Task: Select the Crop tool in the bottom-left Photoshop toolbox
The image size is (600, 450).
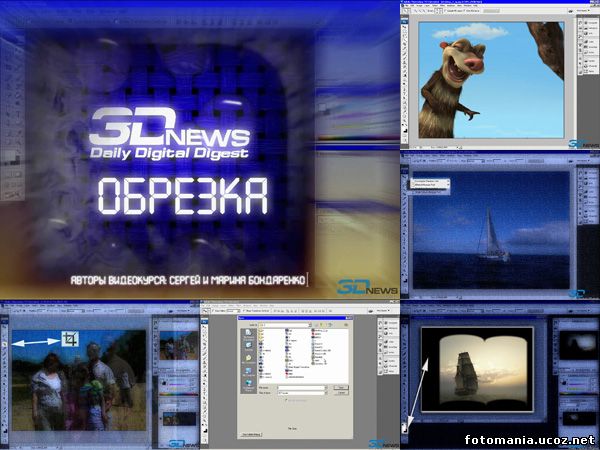Action: (x=5, y=344)
